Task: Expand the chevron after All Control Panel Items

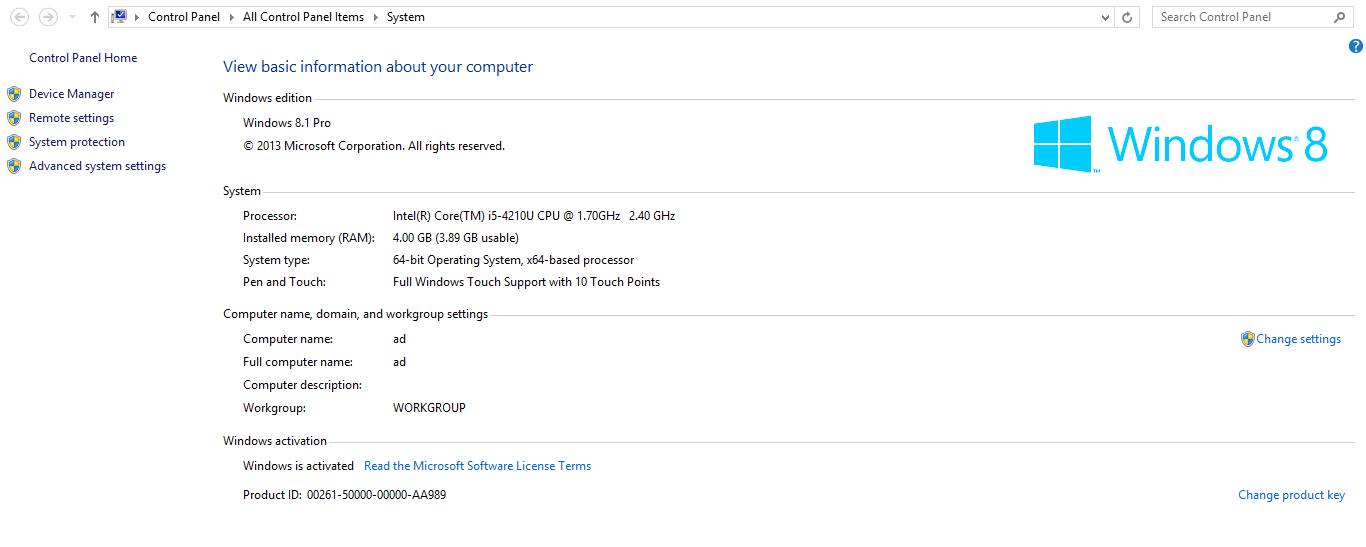Action: click(376, 17)
